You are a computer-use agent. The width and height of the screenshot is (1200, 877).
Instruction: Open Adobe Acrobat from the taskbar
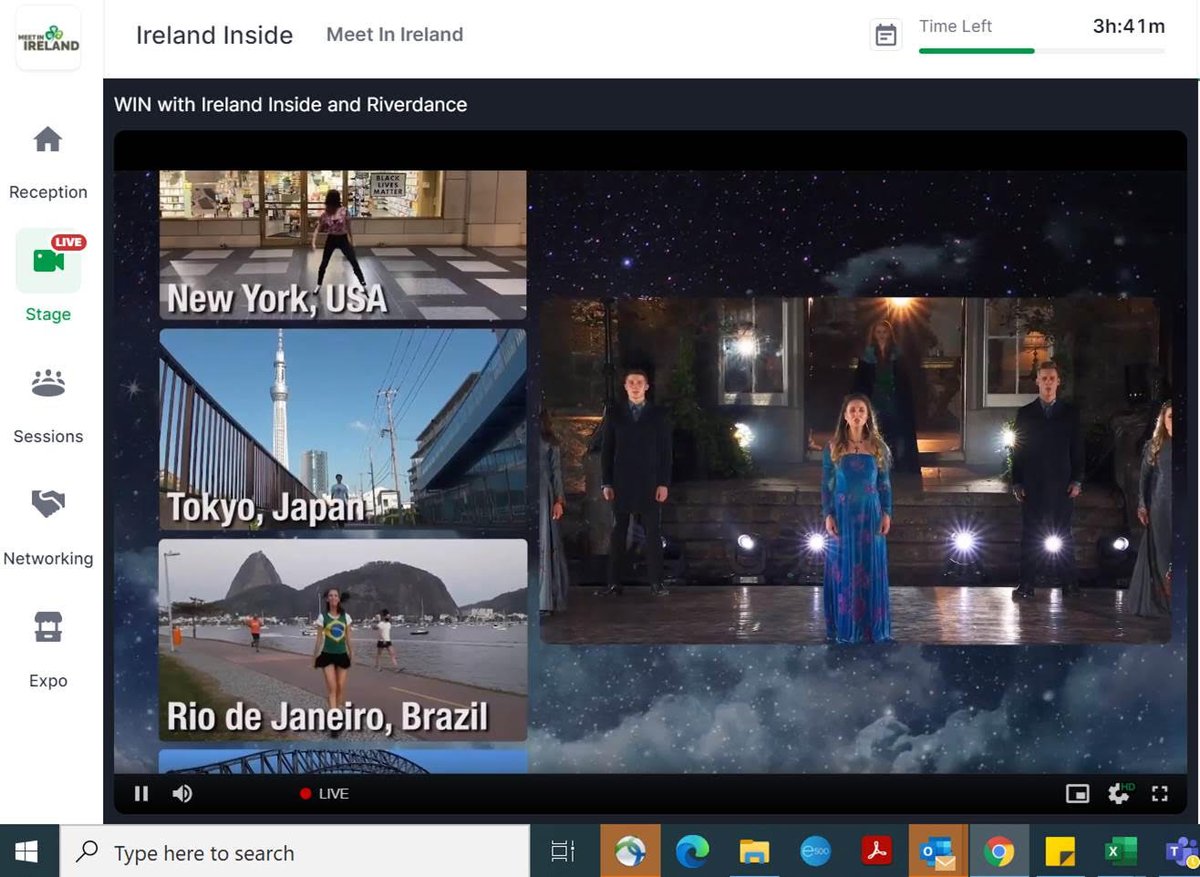pos(877,852)
